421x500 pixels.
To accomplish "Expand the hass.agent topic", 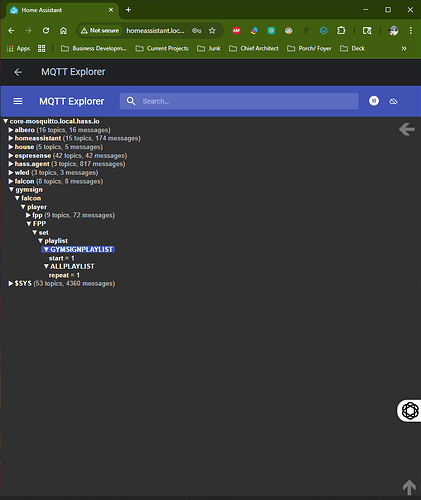I will pos(11,164).
